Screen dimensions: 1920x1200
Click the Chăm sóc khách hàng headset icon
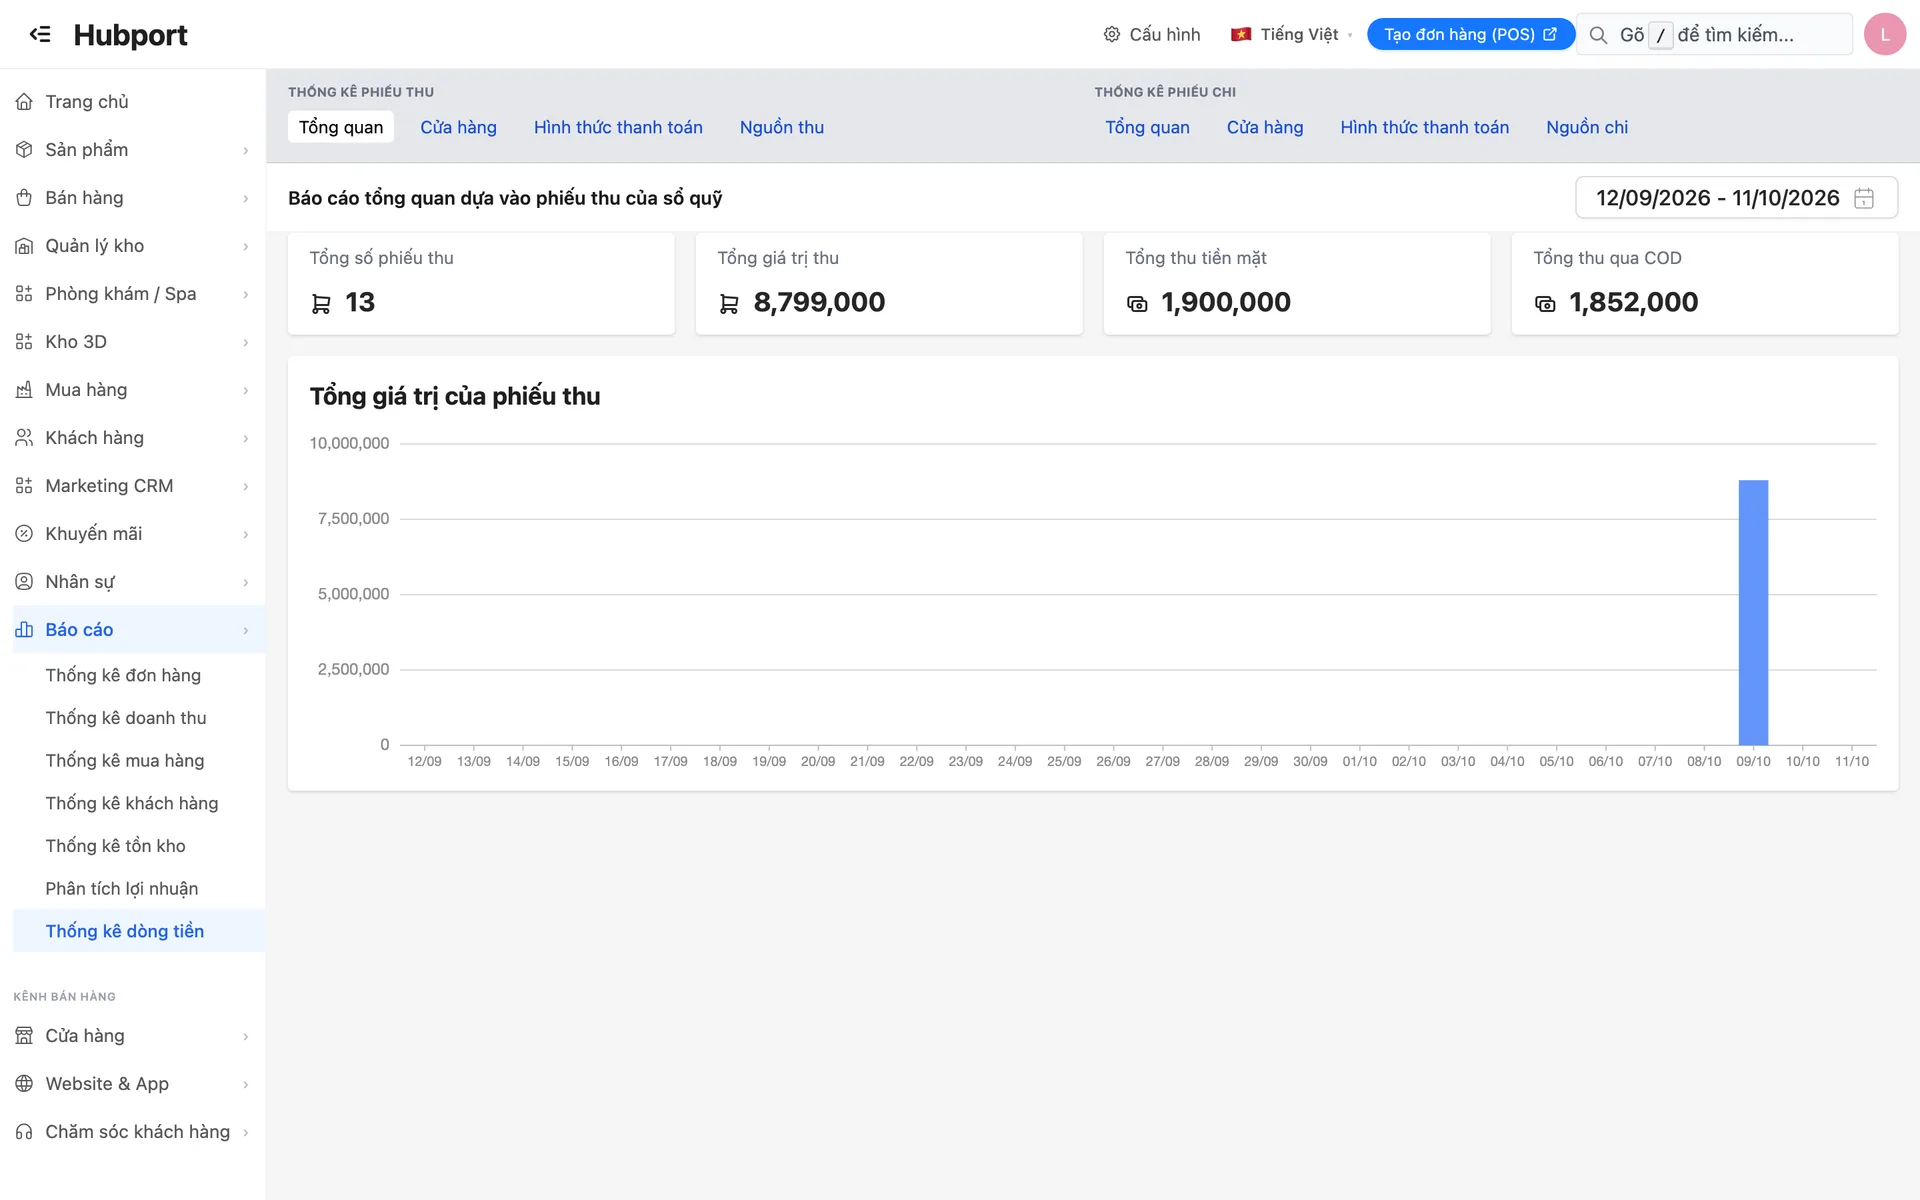24,1132
